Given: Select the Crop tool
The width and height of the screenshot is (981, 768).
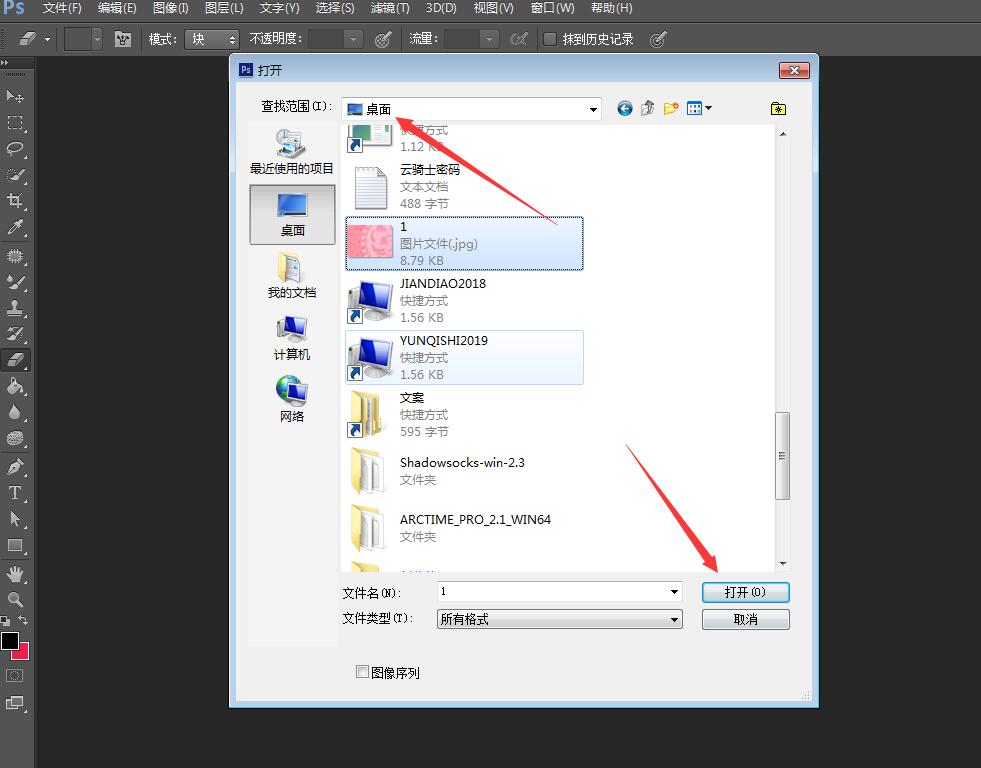Looking at the screenshot, I should (14, 200).
